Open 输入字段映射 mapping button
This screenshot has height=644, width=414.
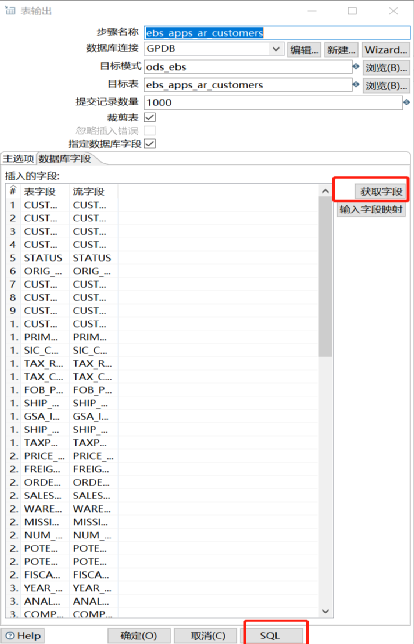pos(371,209)
